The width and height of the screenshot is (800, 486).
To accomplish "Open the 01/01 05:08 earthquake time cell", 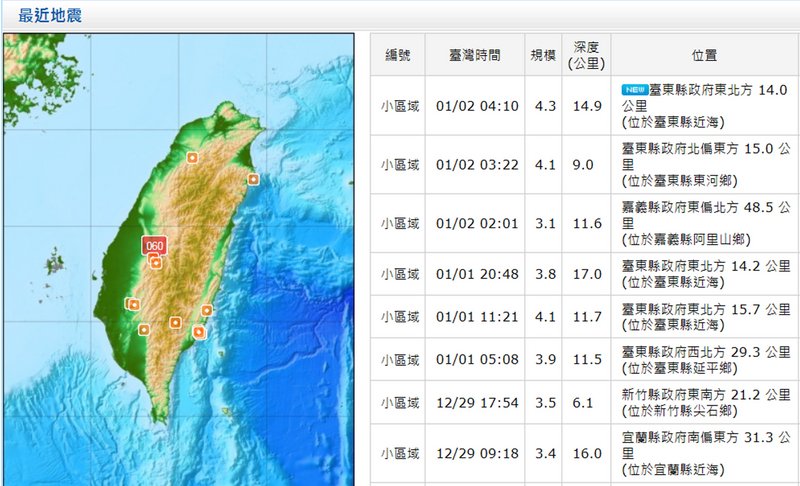I will (477, 360).
